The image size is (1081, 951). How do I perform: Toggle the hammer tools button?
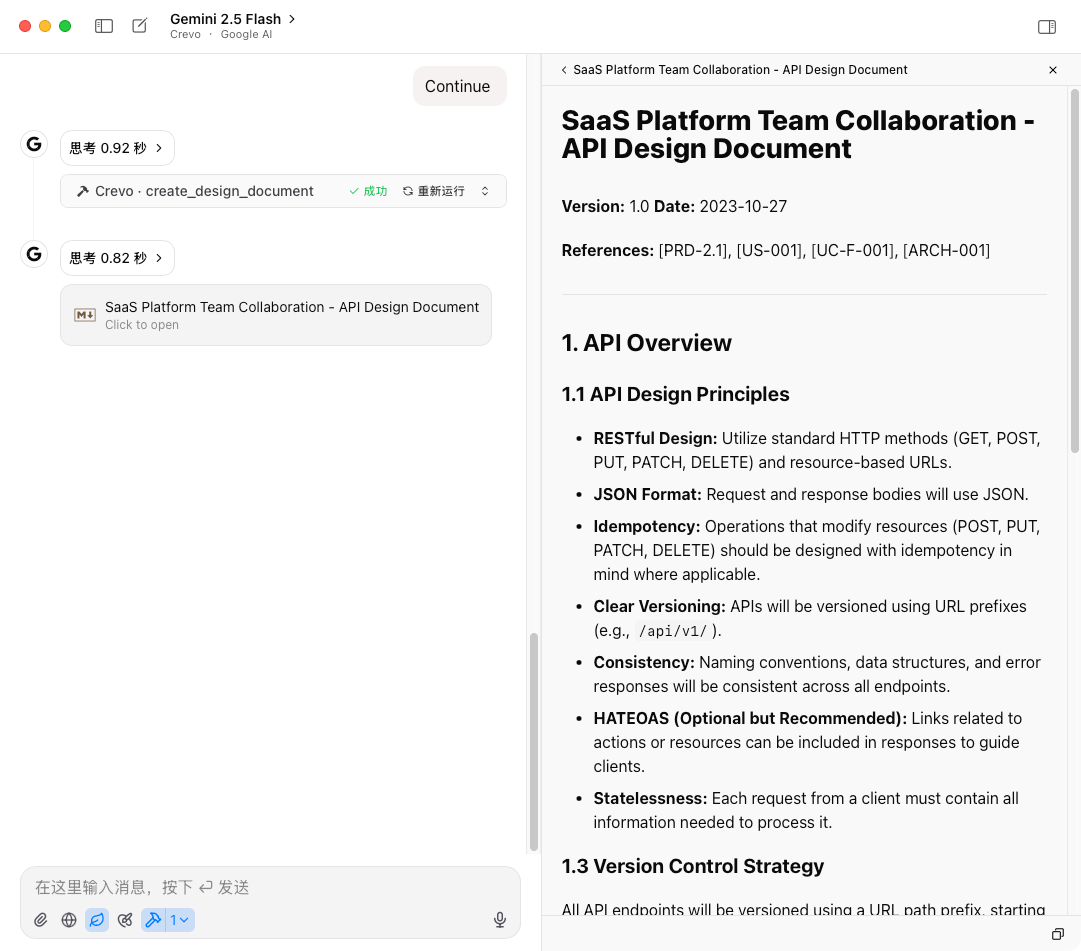tap(153, 920)
